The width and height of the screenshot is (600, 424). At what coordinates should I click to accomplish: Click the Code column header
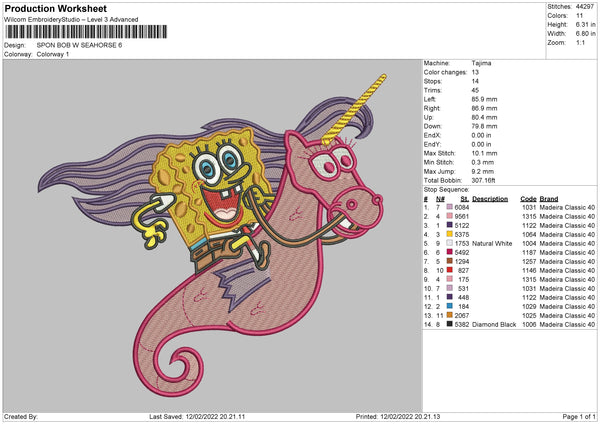click(x=529, y=199)
